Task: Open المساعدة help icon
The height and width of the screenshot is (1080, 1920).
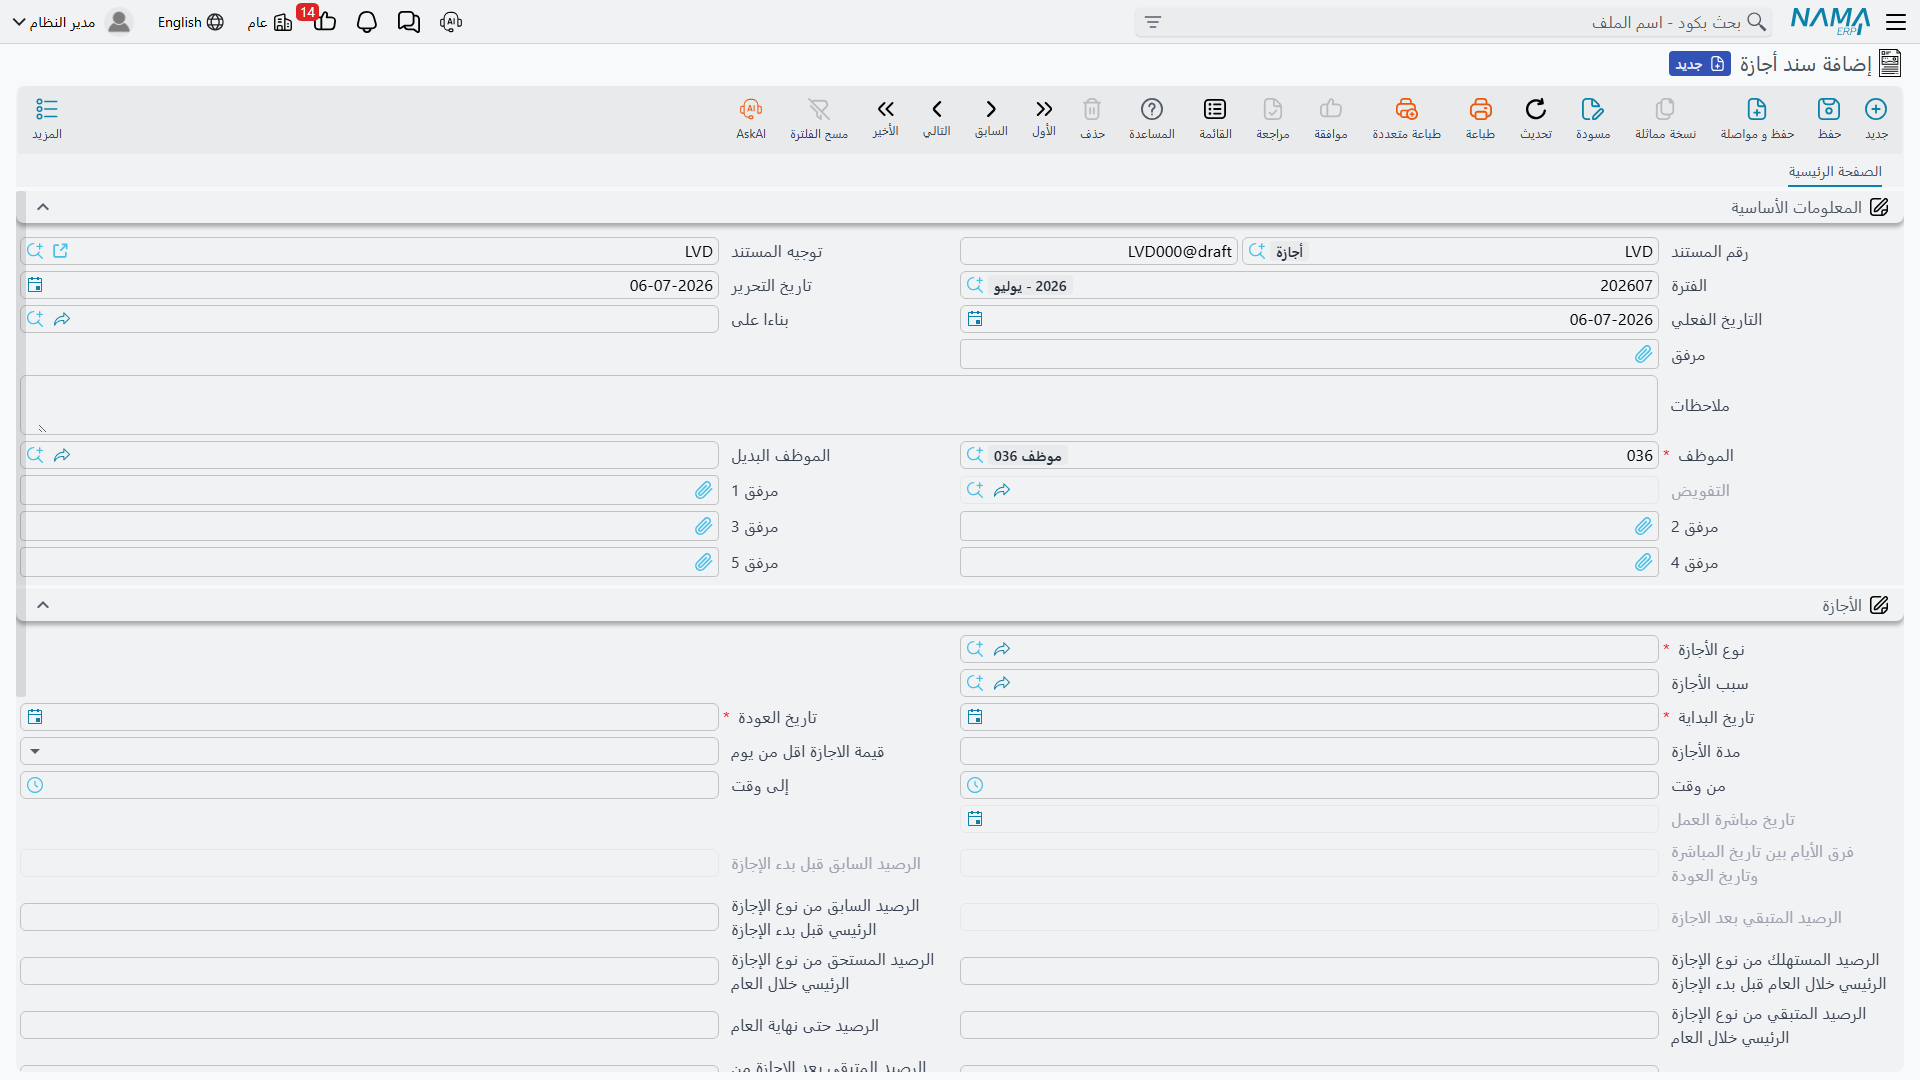Action: click(x=1152, y=110)
